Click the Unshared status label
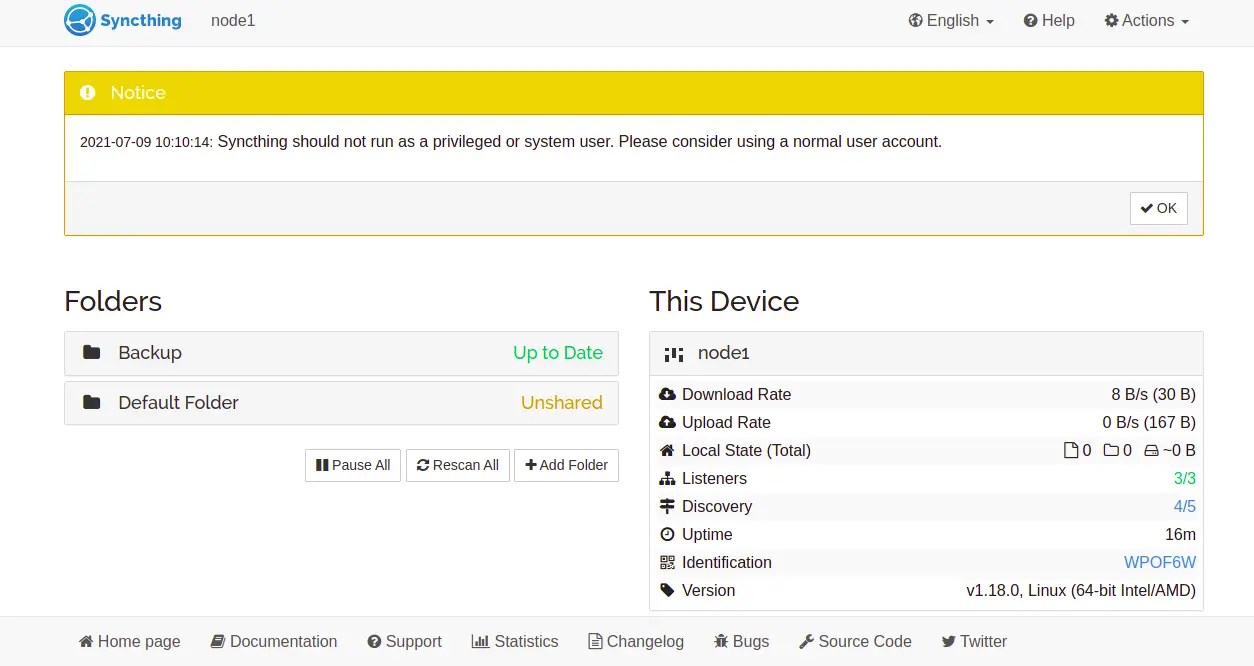 (x=562, y=403)
